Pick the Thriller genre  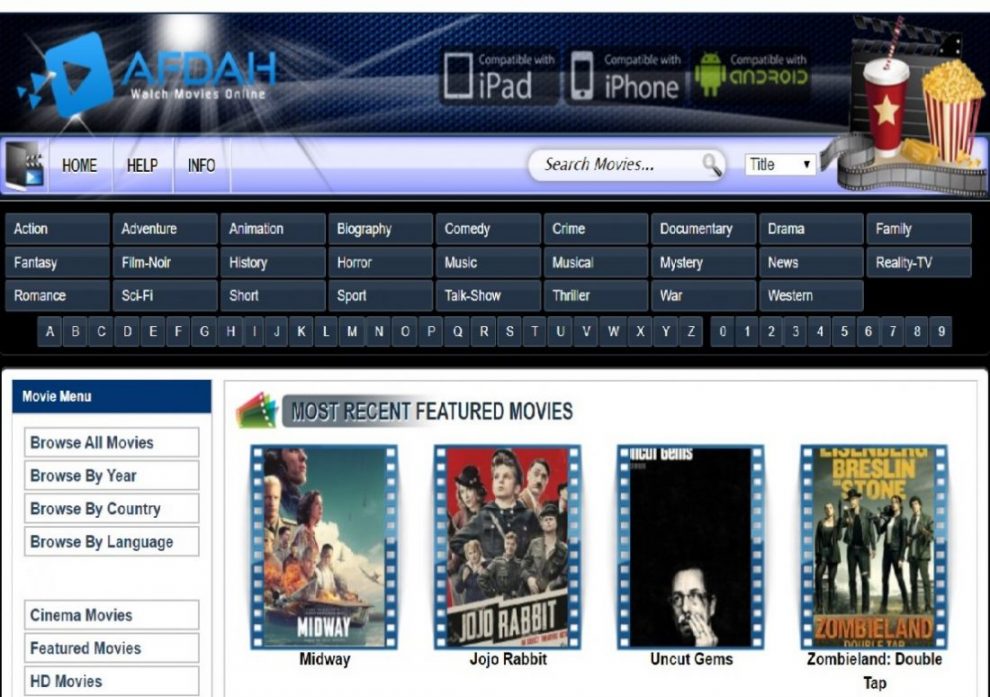596,295
